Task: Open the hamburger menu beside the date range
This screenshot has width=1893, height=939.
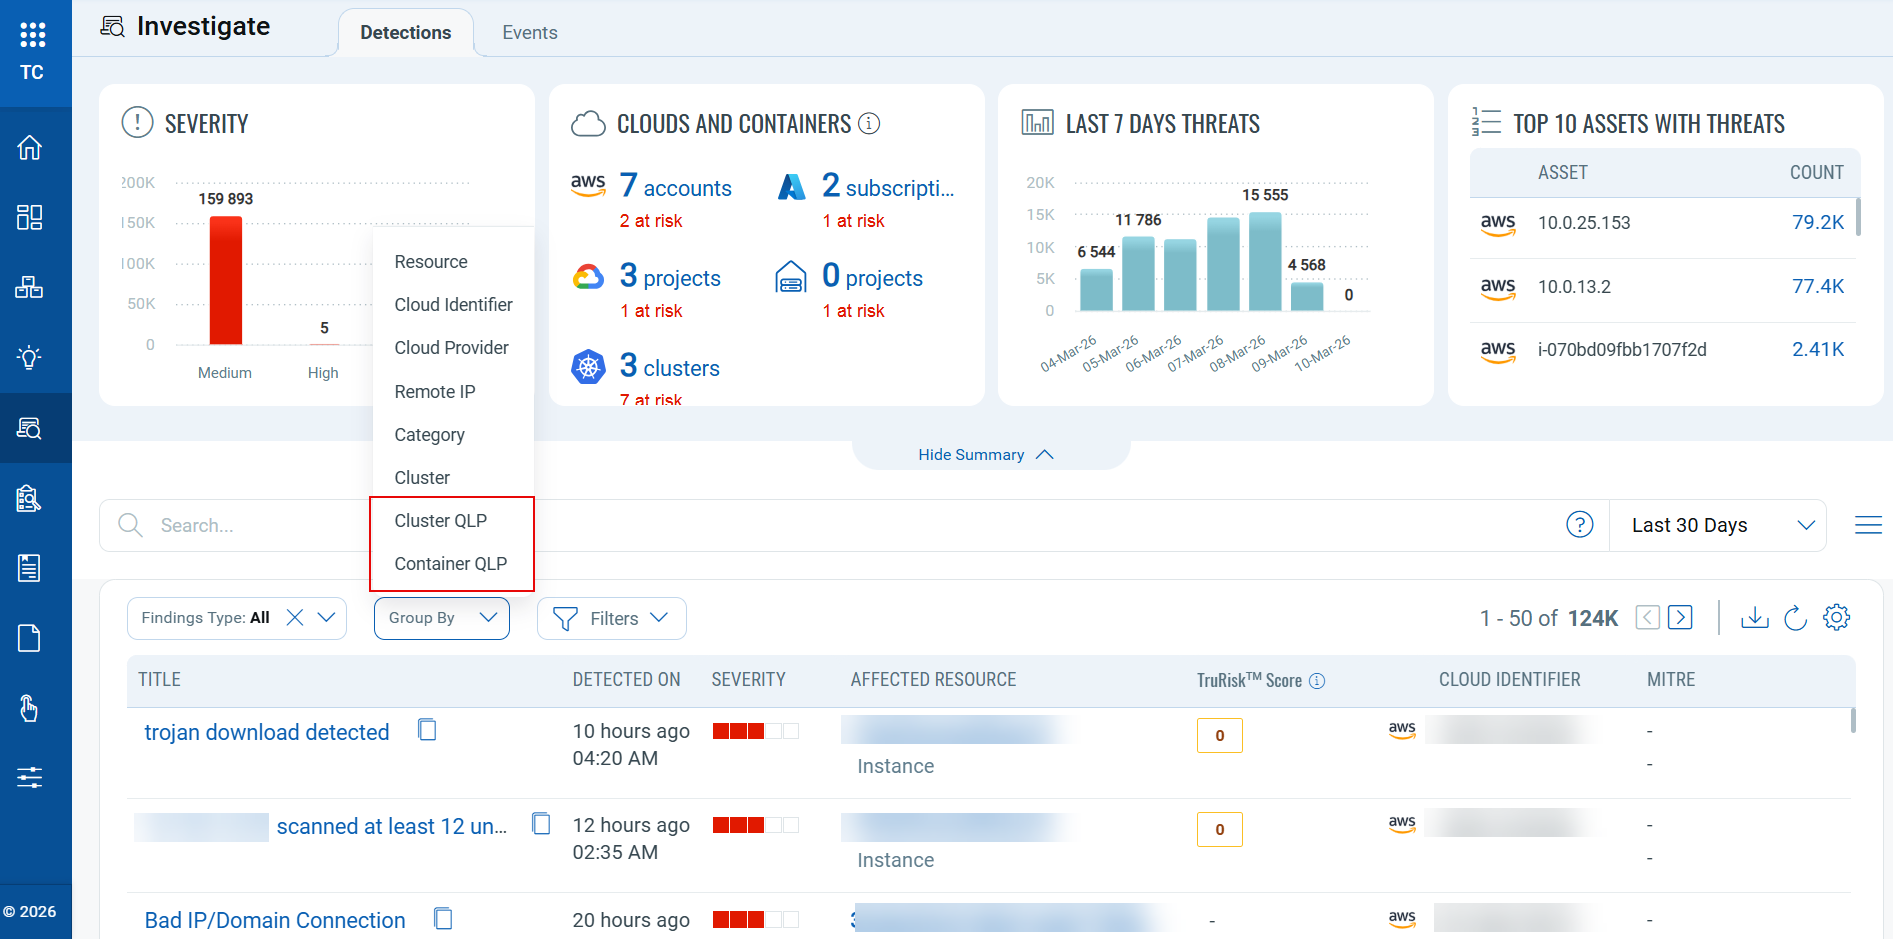Action: pyautogui.click(x=1867, y=525)
